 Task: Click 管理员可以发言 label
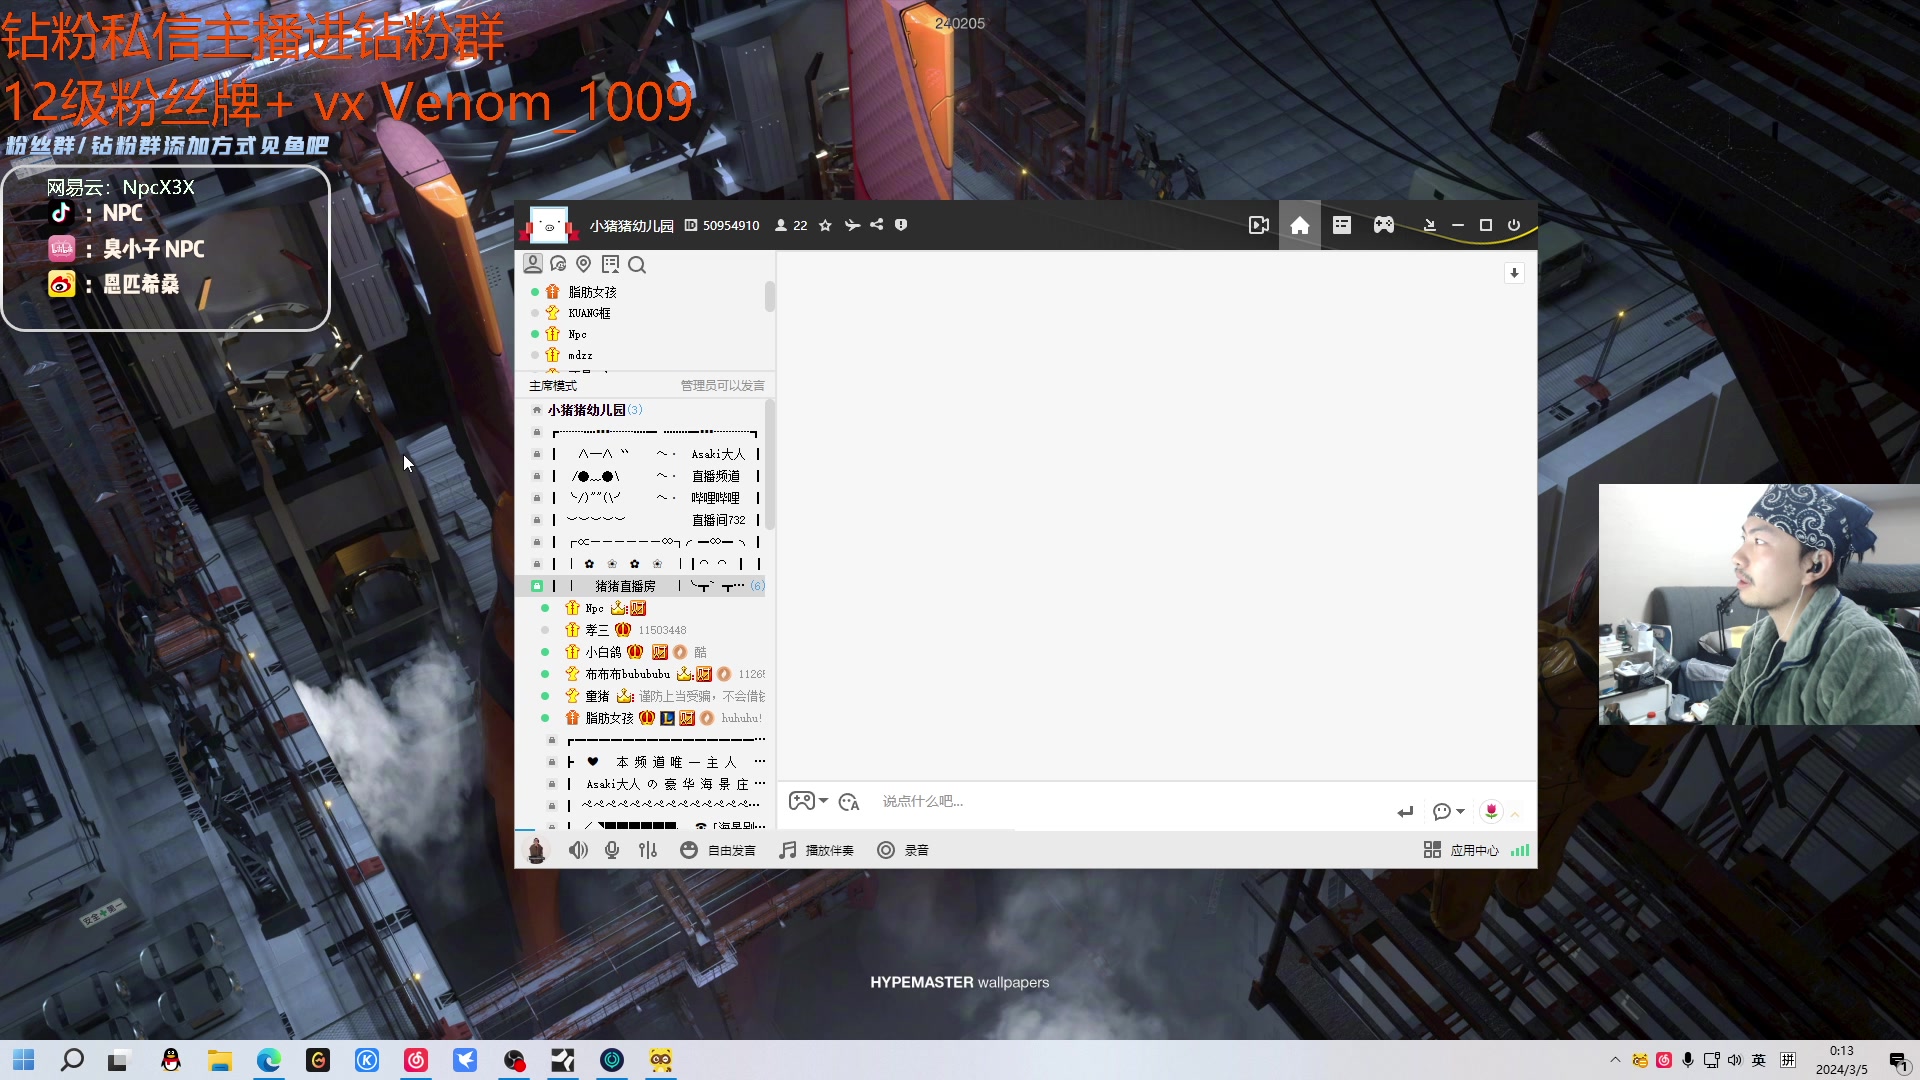click(x=722, y=385)
